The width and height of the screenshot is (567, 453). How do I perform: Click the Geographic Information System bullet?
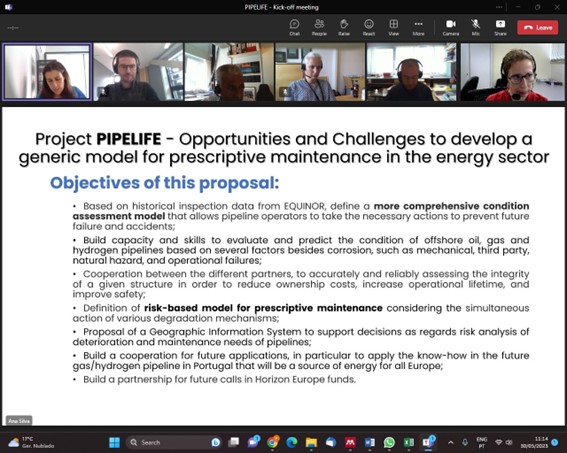point(301,337)
